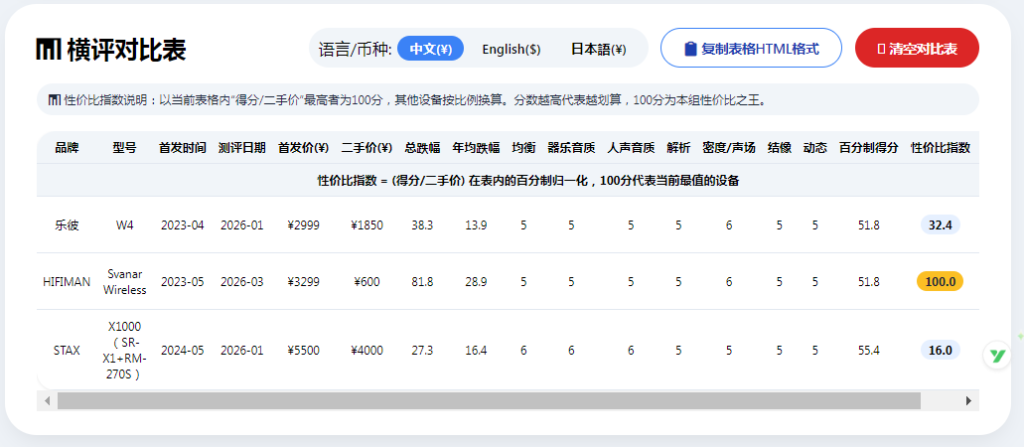Click the comparison table logo icon

pyautogui.click(x=49, y=49)
